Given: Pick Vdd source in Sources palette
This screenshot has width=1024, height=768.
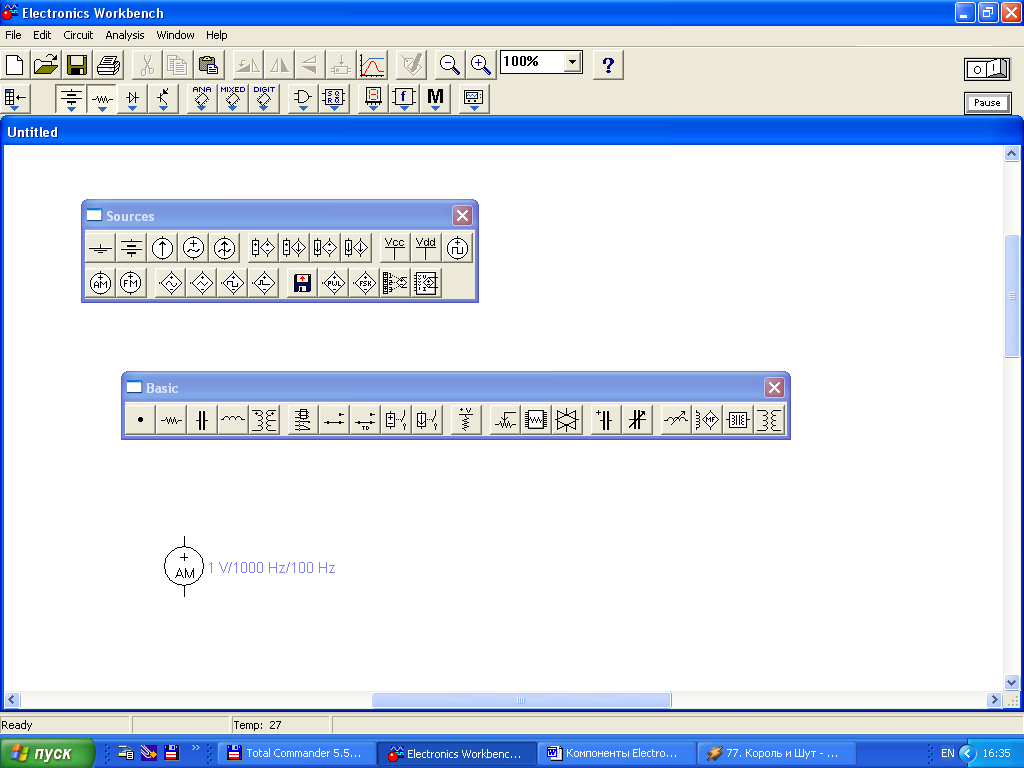Looking at the screenshot, I should point(426,248).
